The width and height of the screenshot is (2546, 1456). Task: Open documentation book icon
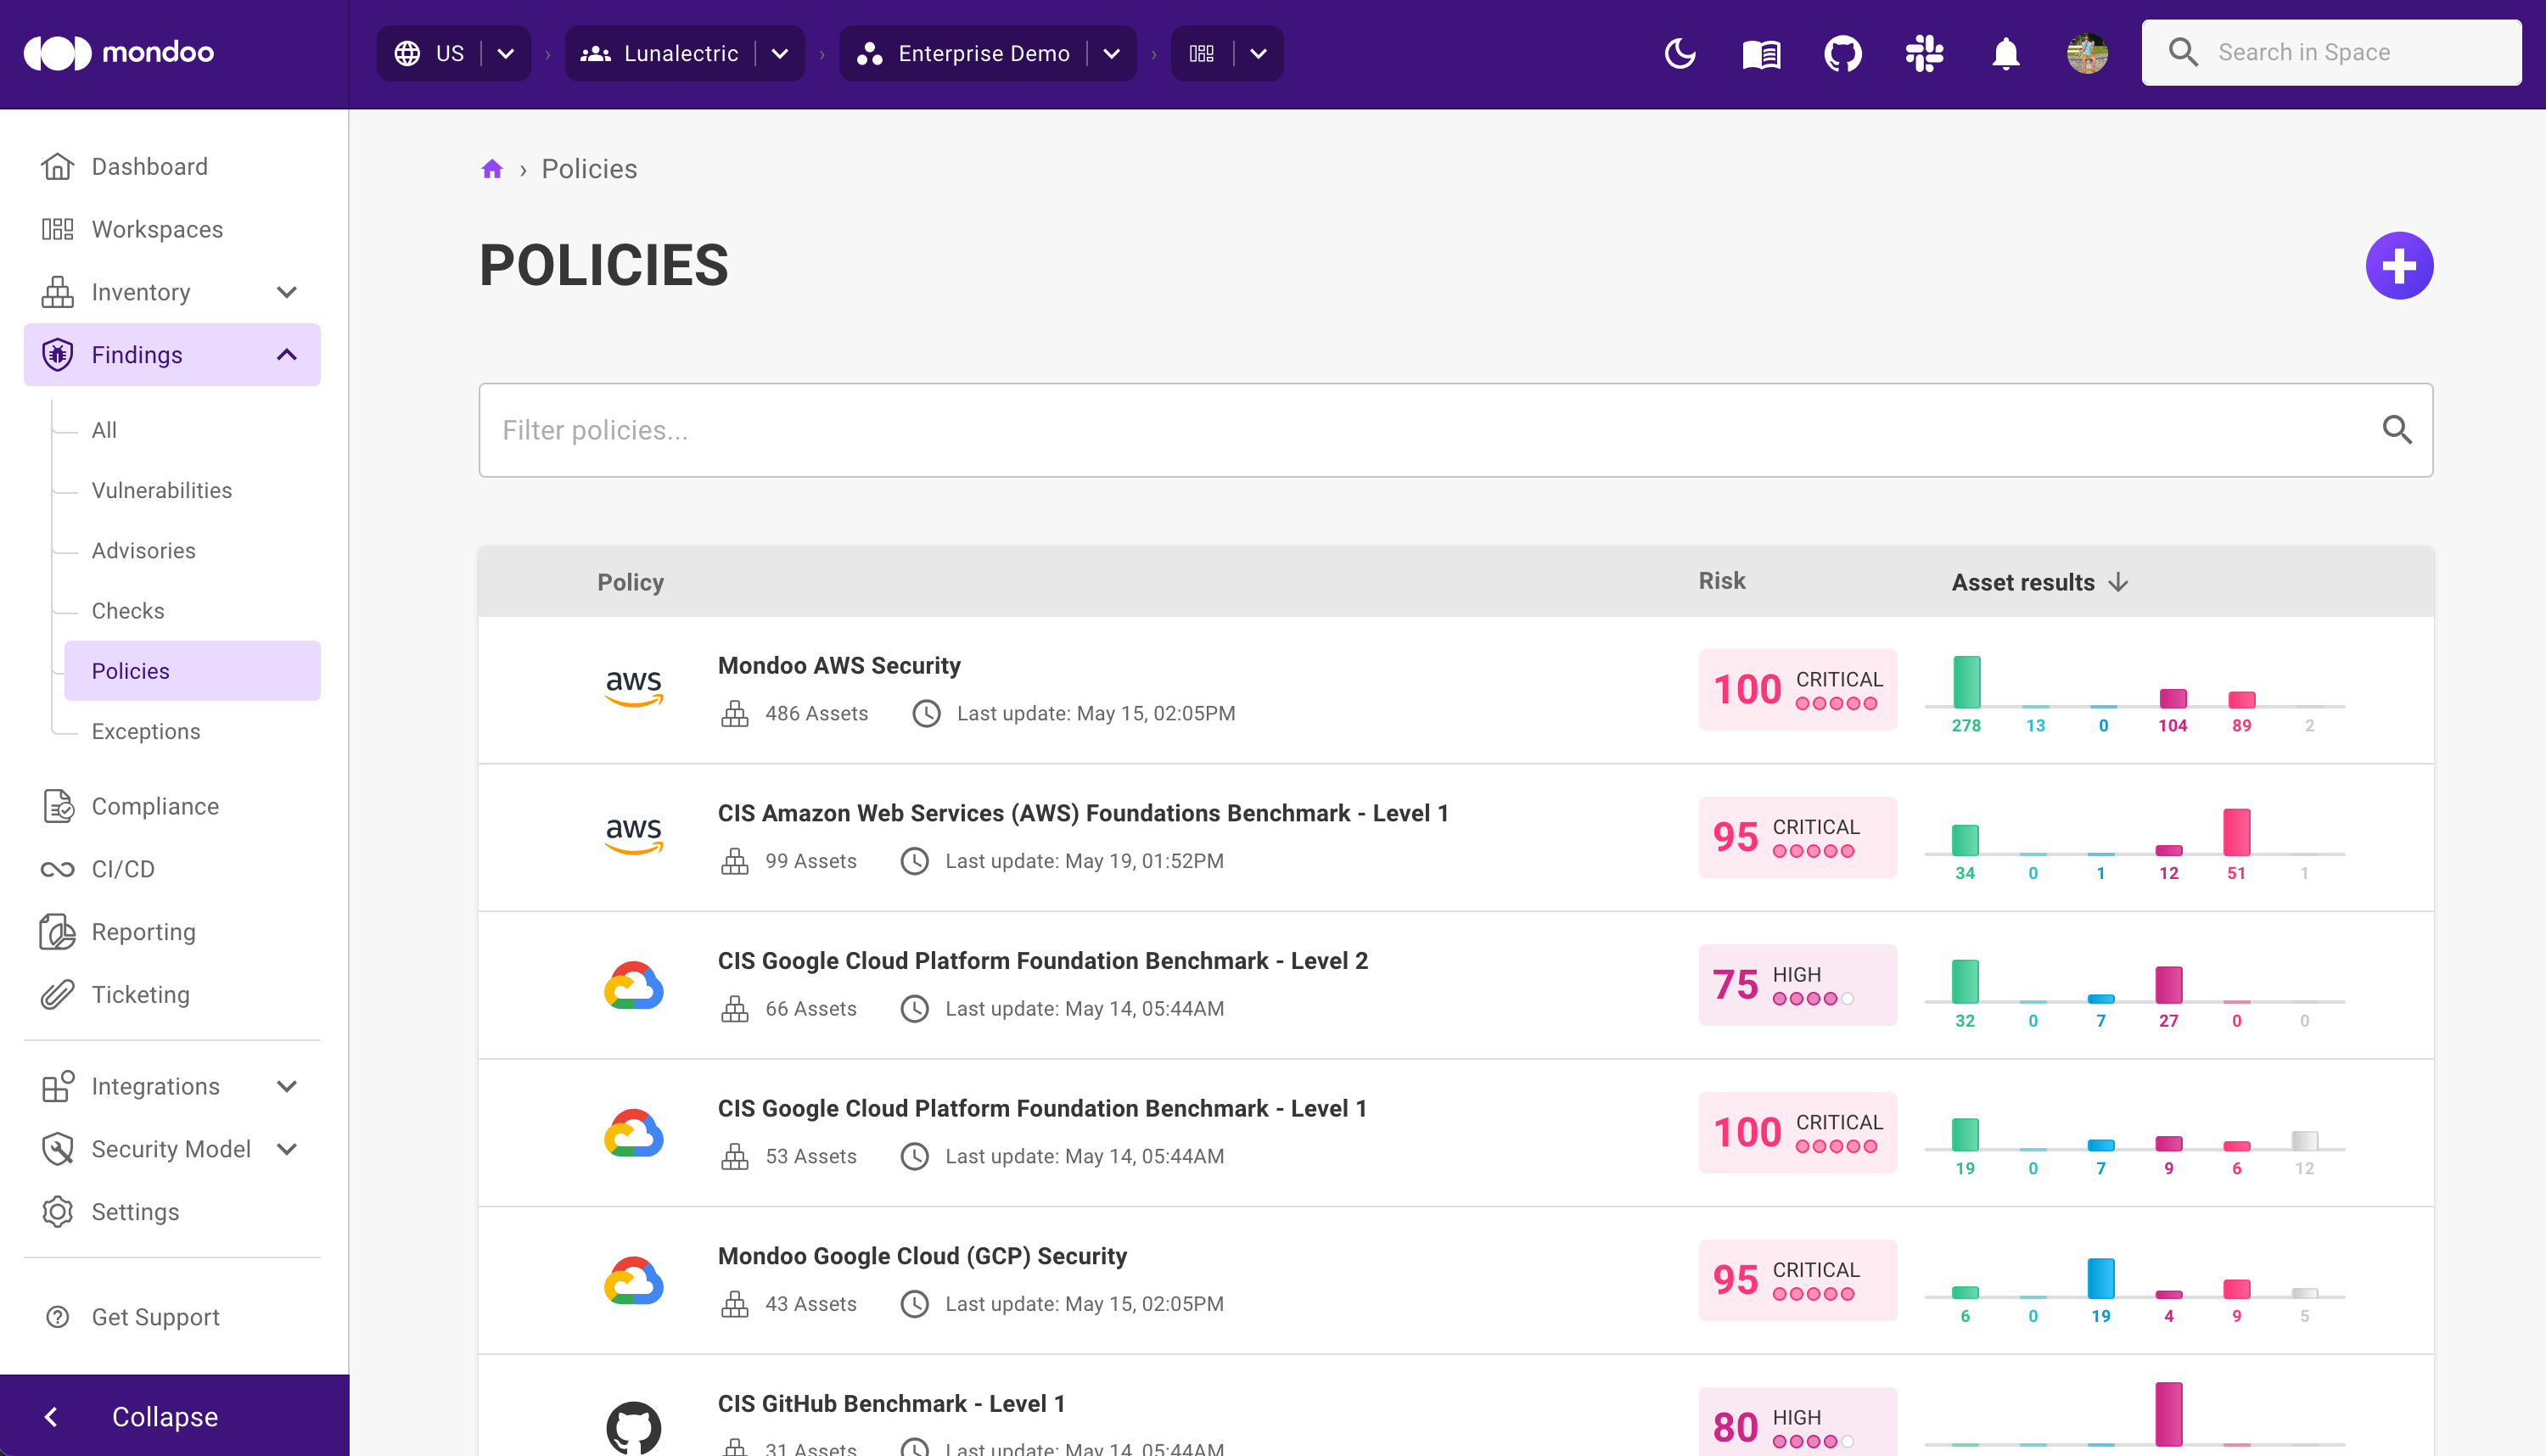pos(1761,53)
